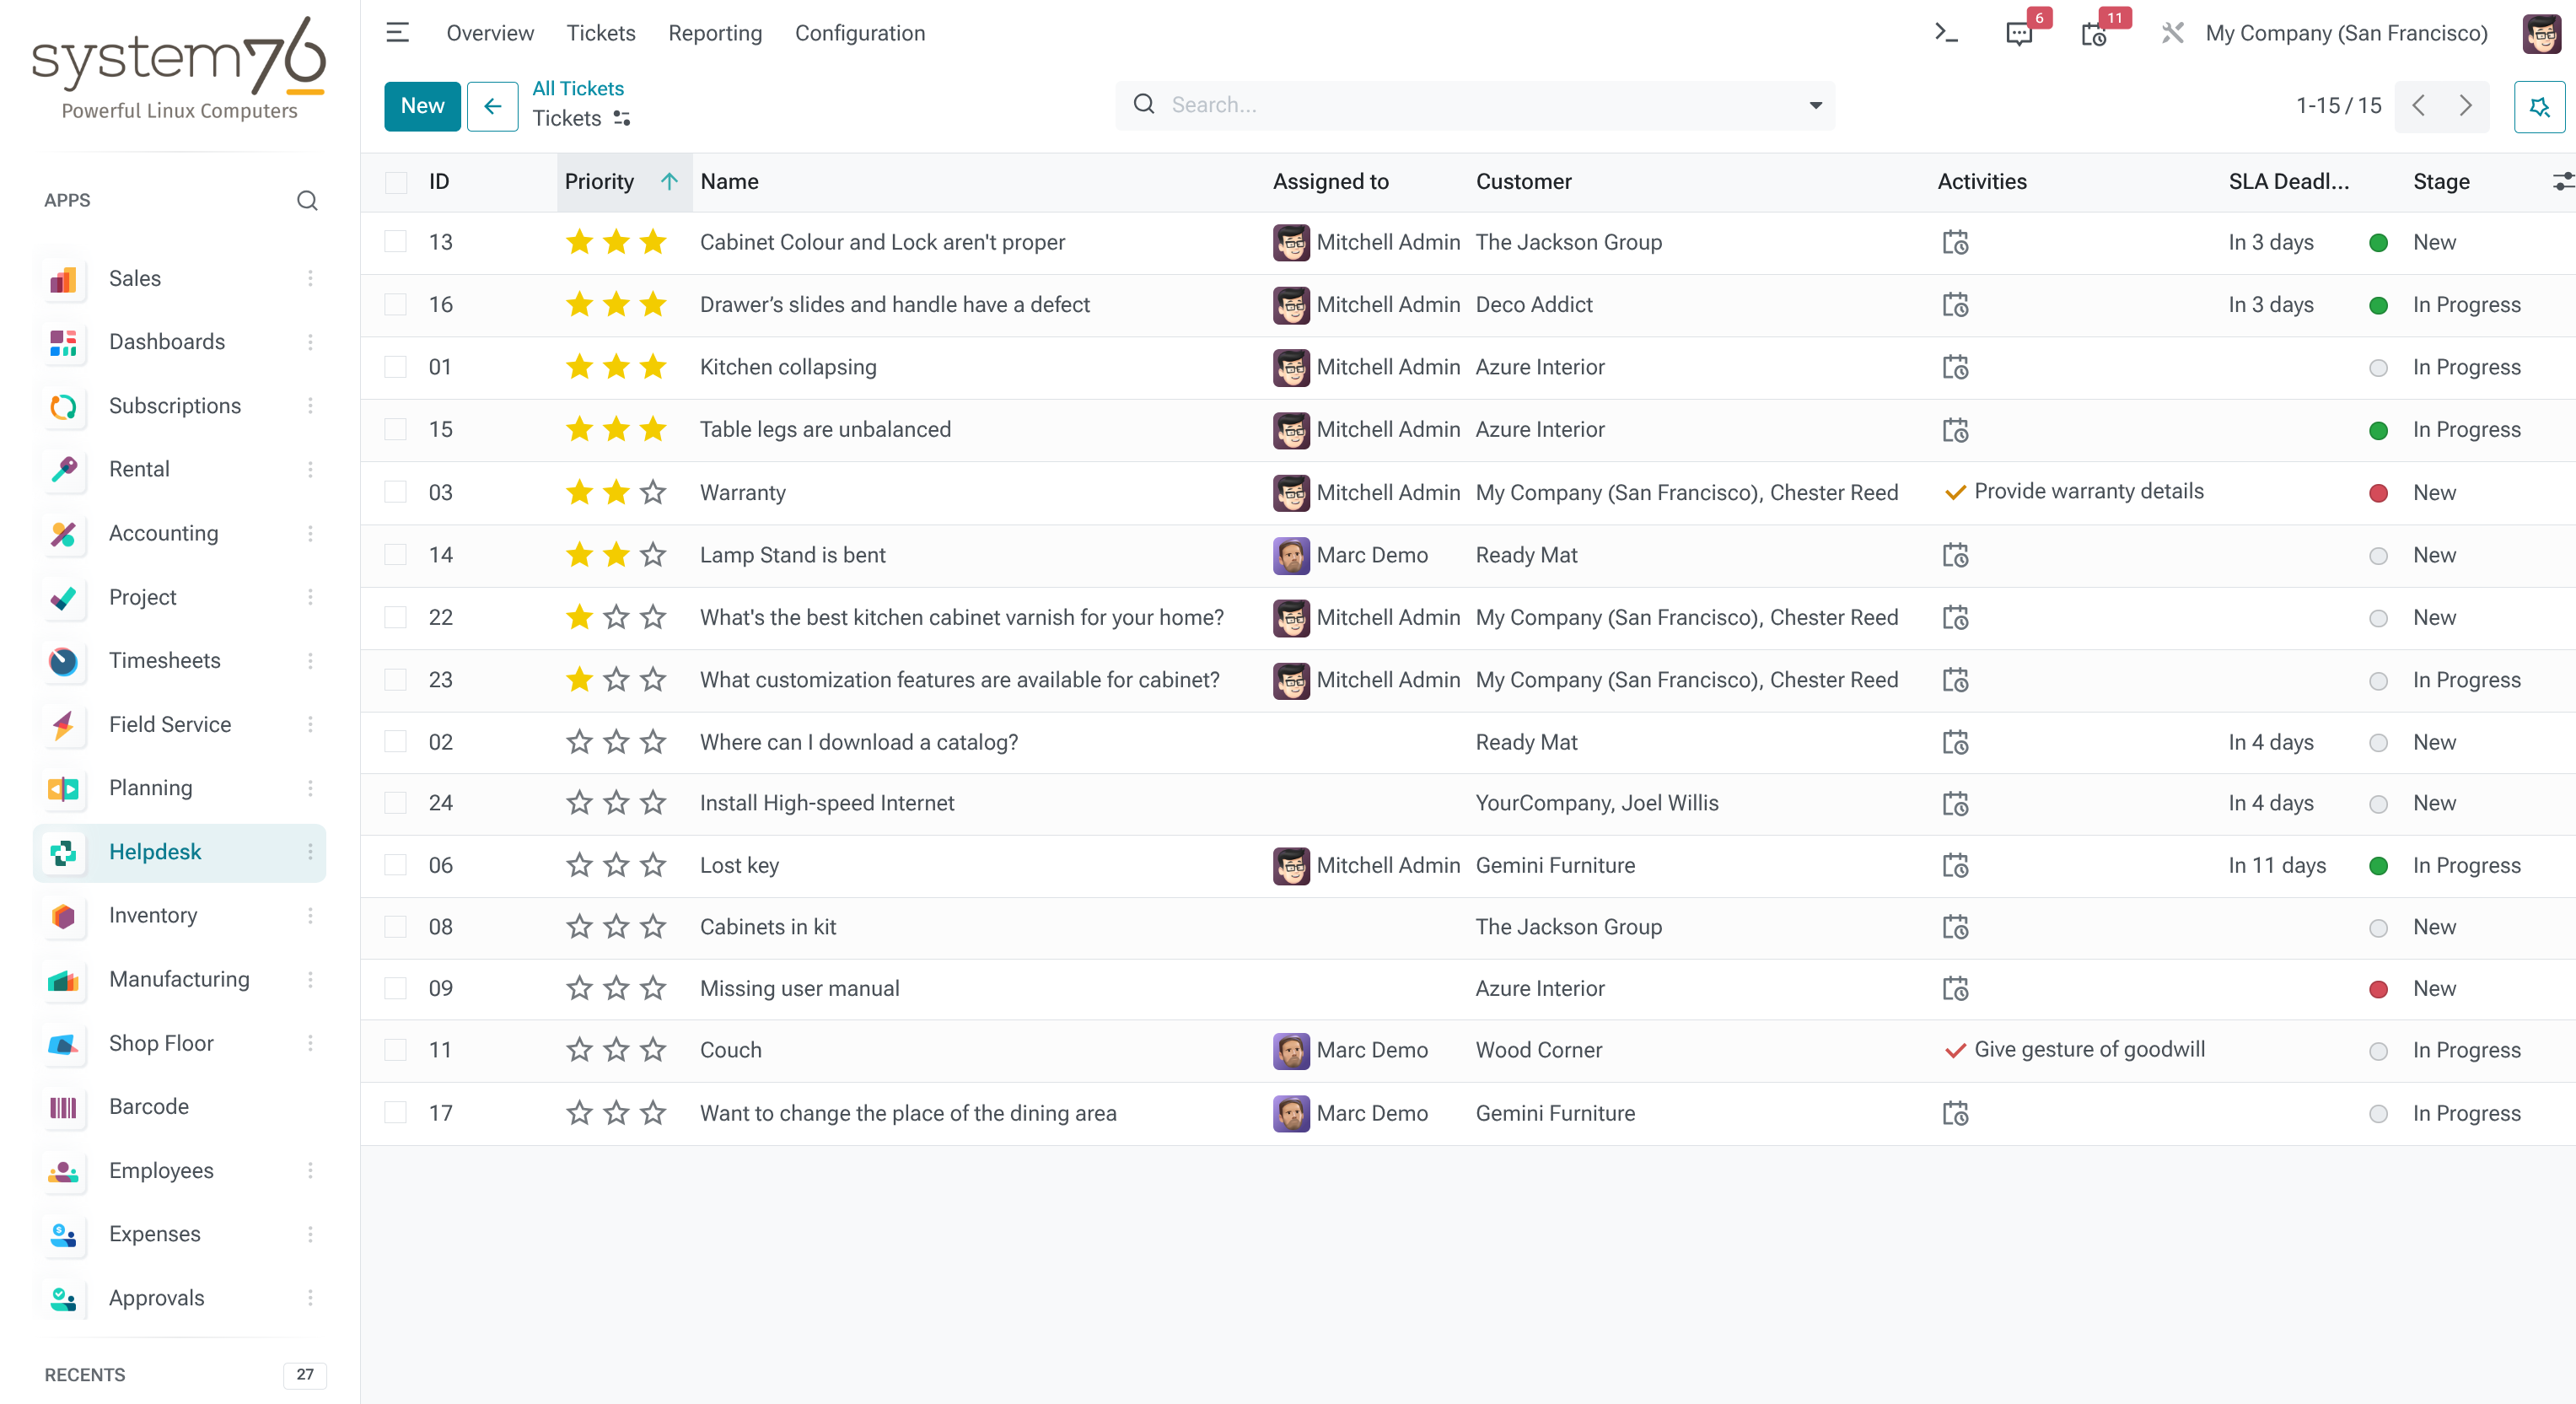The width and height of the screenshot is (2576, 1404).
Task: Open the conversations icon with 6 badge
Action: tap(2019, 34)
